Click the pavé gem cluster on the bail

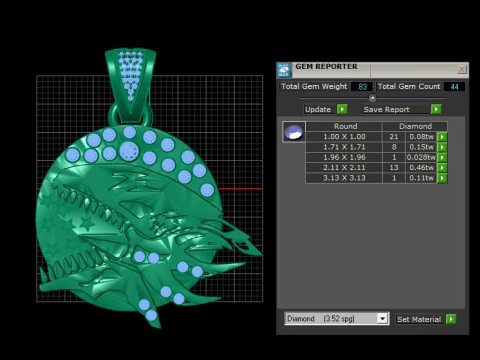coord(131,75)
